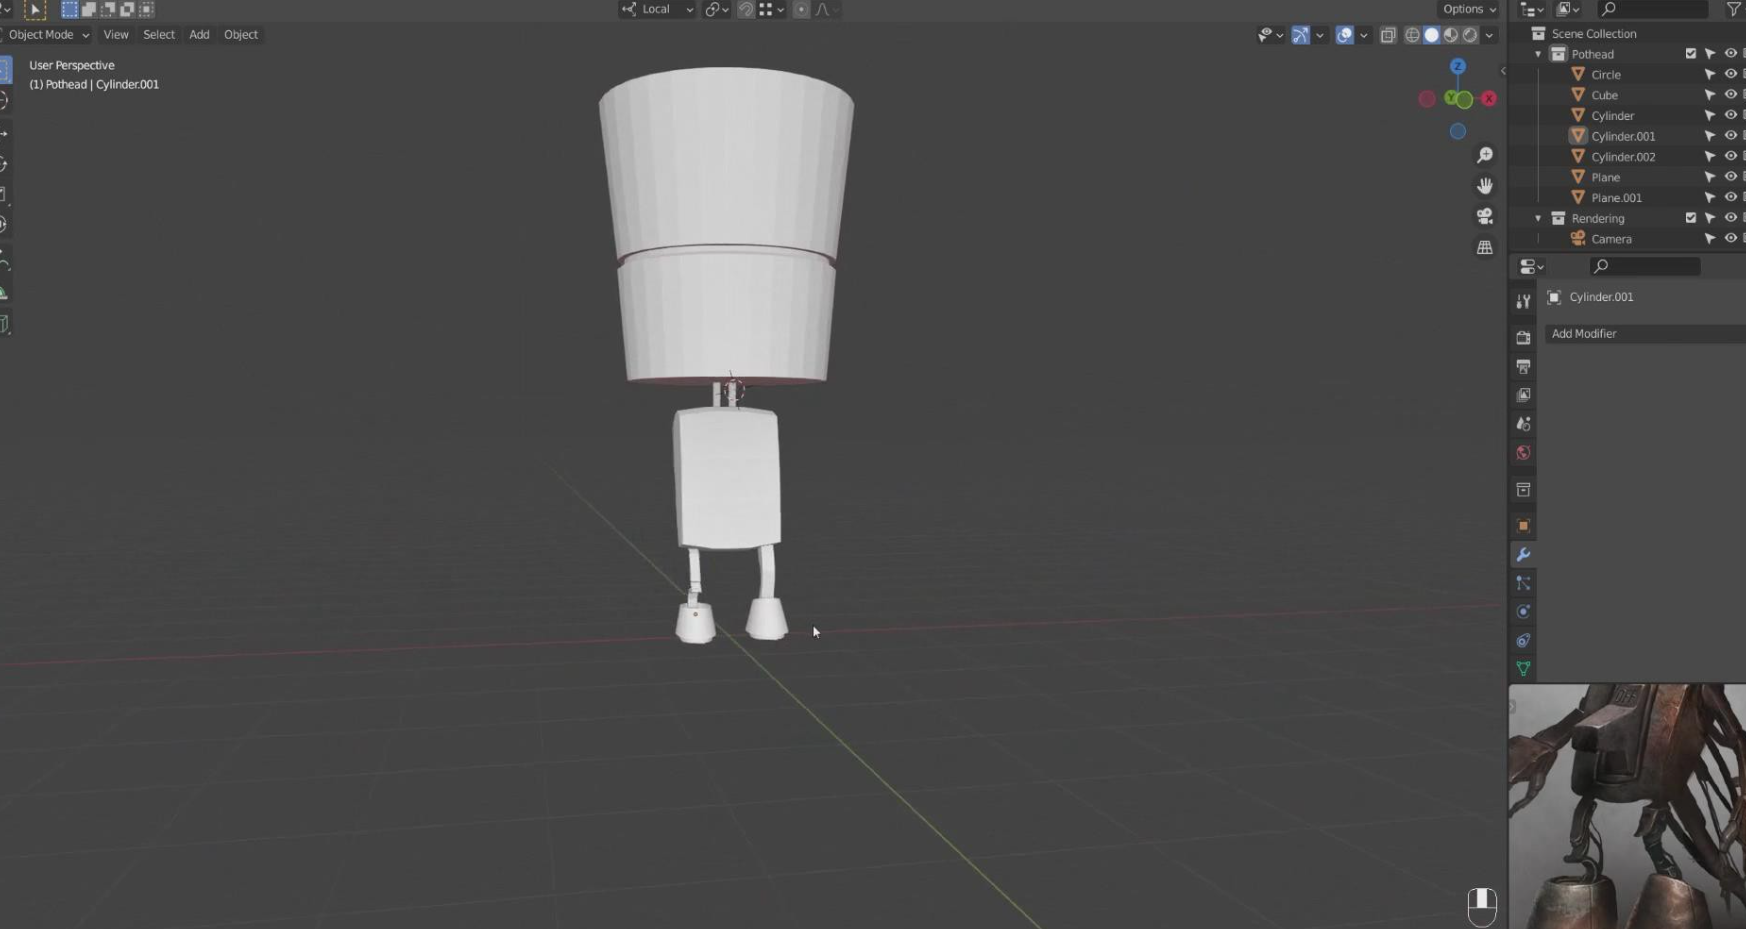Screen dimensions: 1746x929
Task: Open the Select menu
Action: pos(159,35)
